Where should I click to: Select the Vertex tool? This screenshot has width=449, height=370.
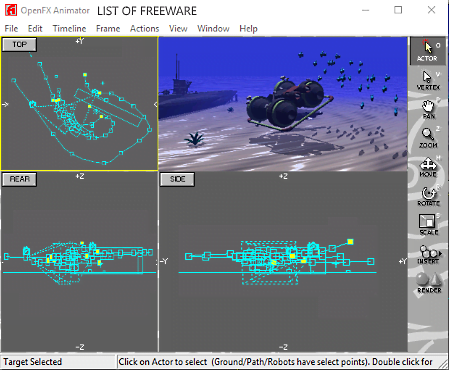pyautogui.click(x=428, y=80)
